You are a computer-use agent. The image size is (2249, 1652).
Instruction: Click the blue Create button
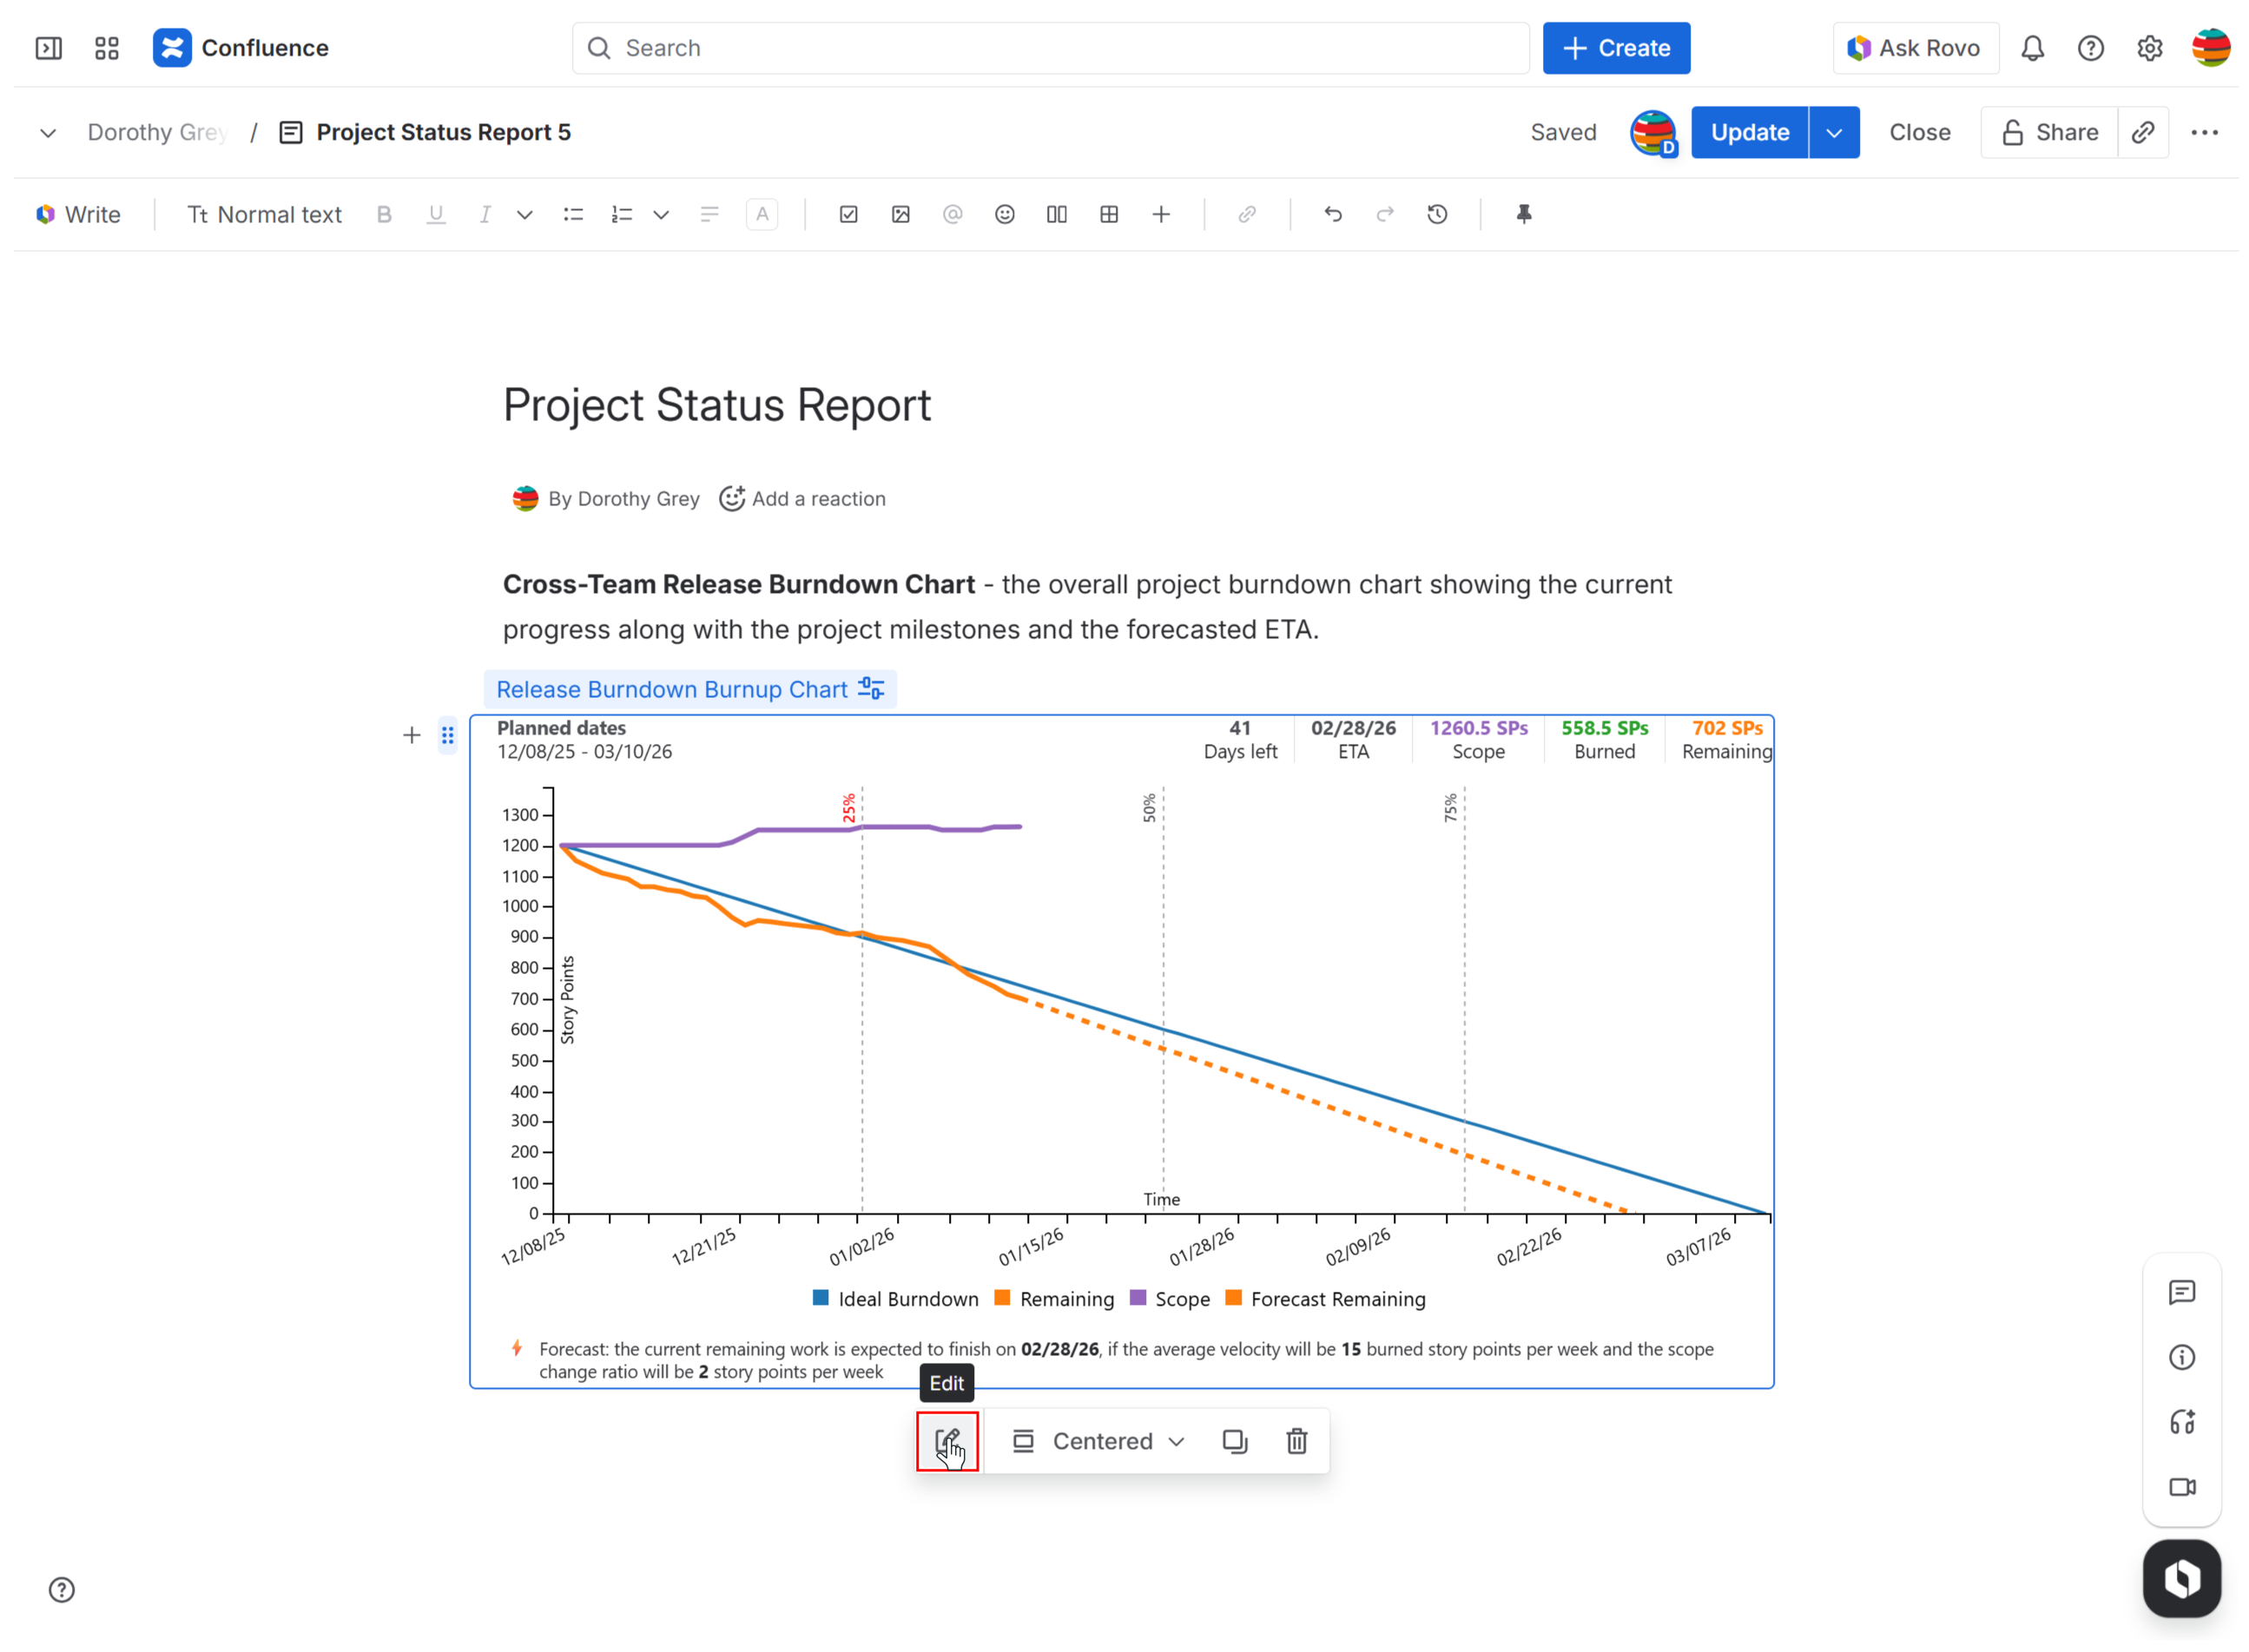coord(1615,48)
